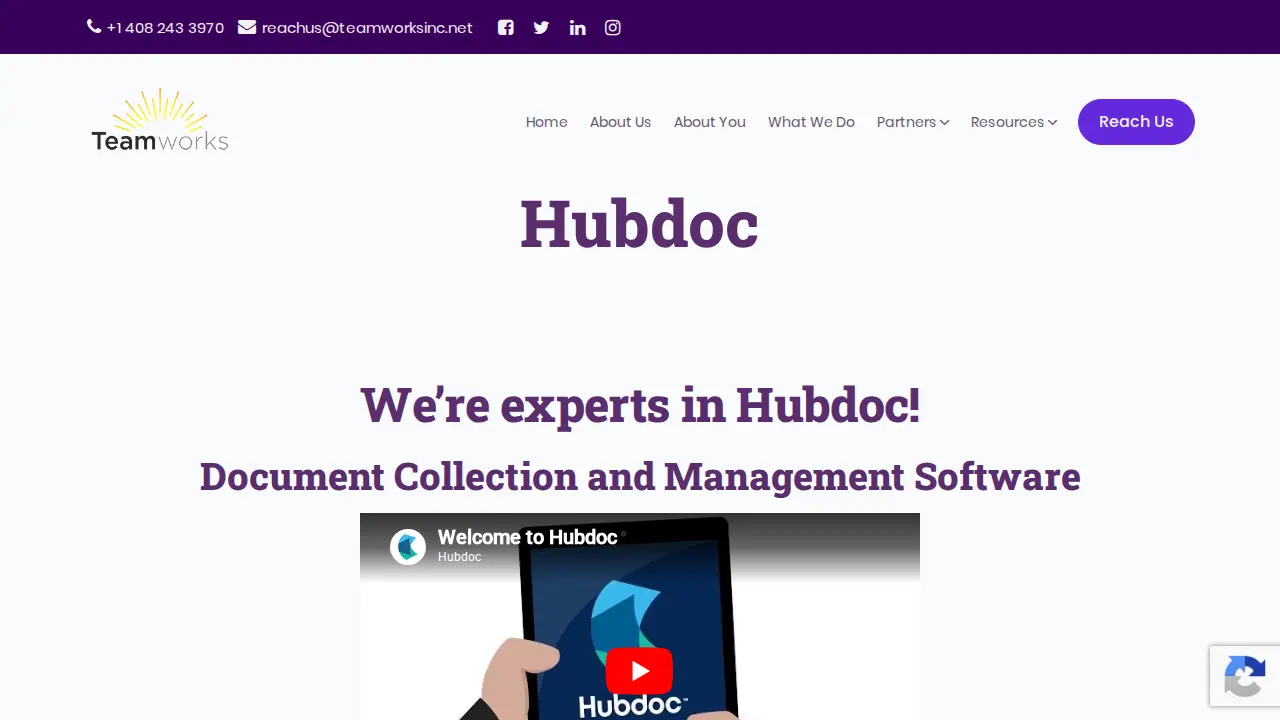
Task: Click the Hubdoc channel name under video title
Action: pyautogui.click(x=460, y=557)
